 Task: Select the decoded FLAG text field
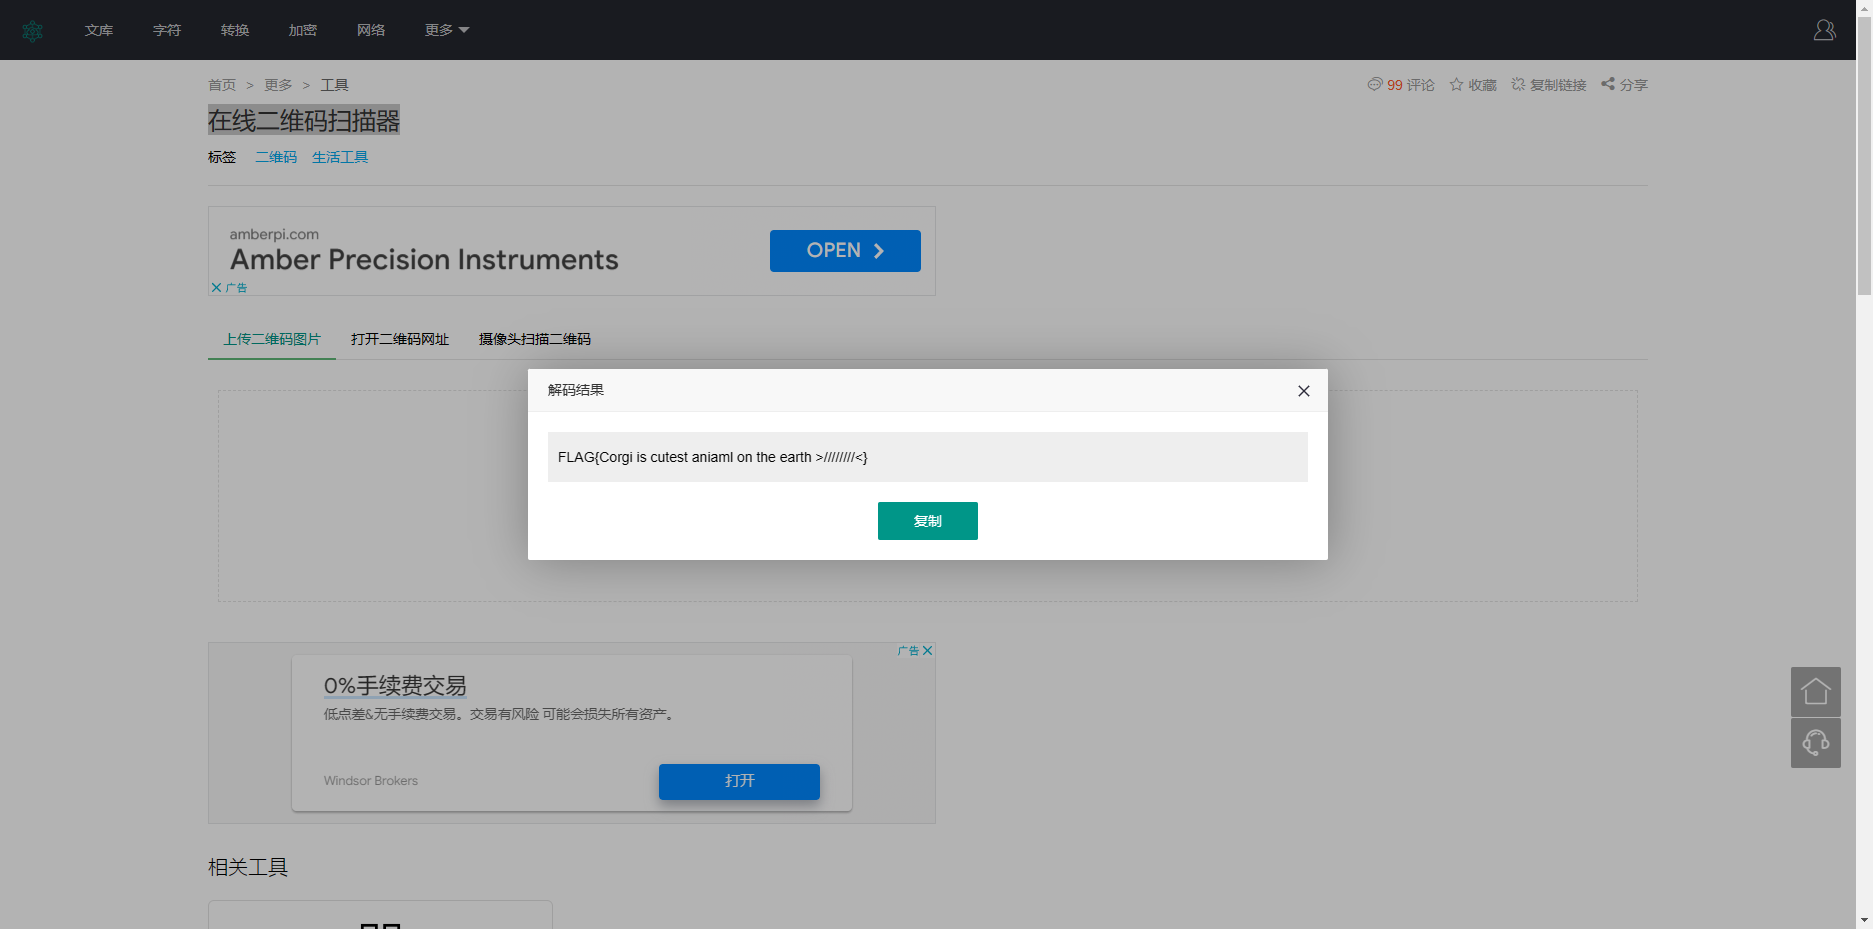pos(927,457)
